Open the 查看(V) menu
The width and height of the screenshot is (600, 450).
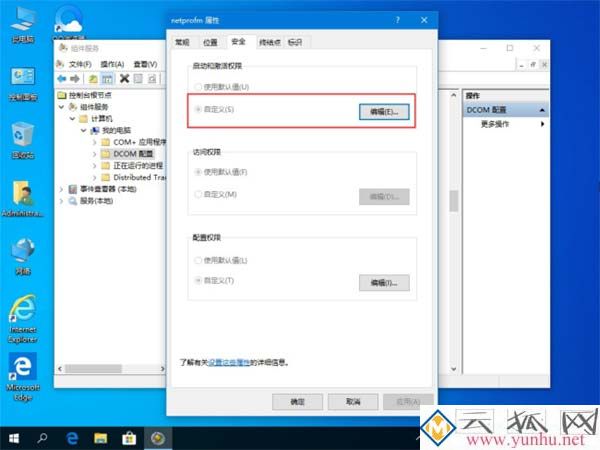tap(145, 64)
